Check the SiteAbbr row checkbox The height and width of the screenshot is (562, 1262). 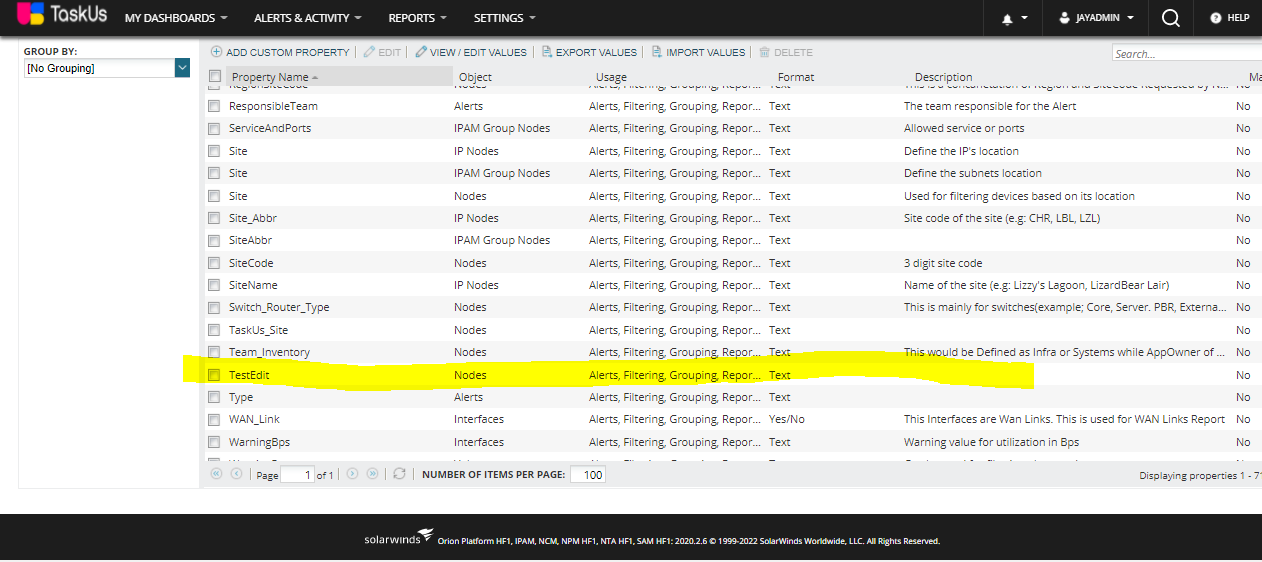click(x=214, y=240)
